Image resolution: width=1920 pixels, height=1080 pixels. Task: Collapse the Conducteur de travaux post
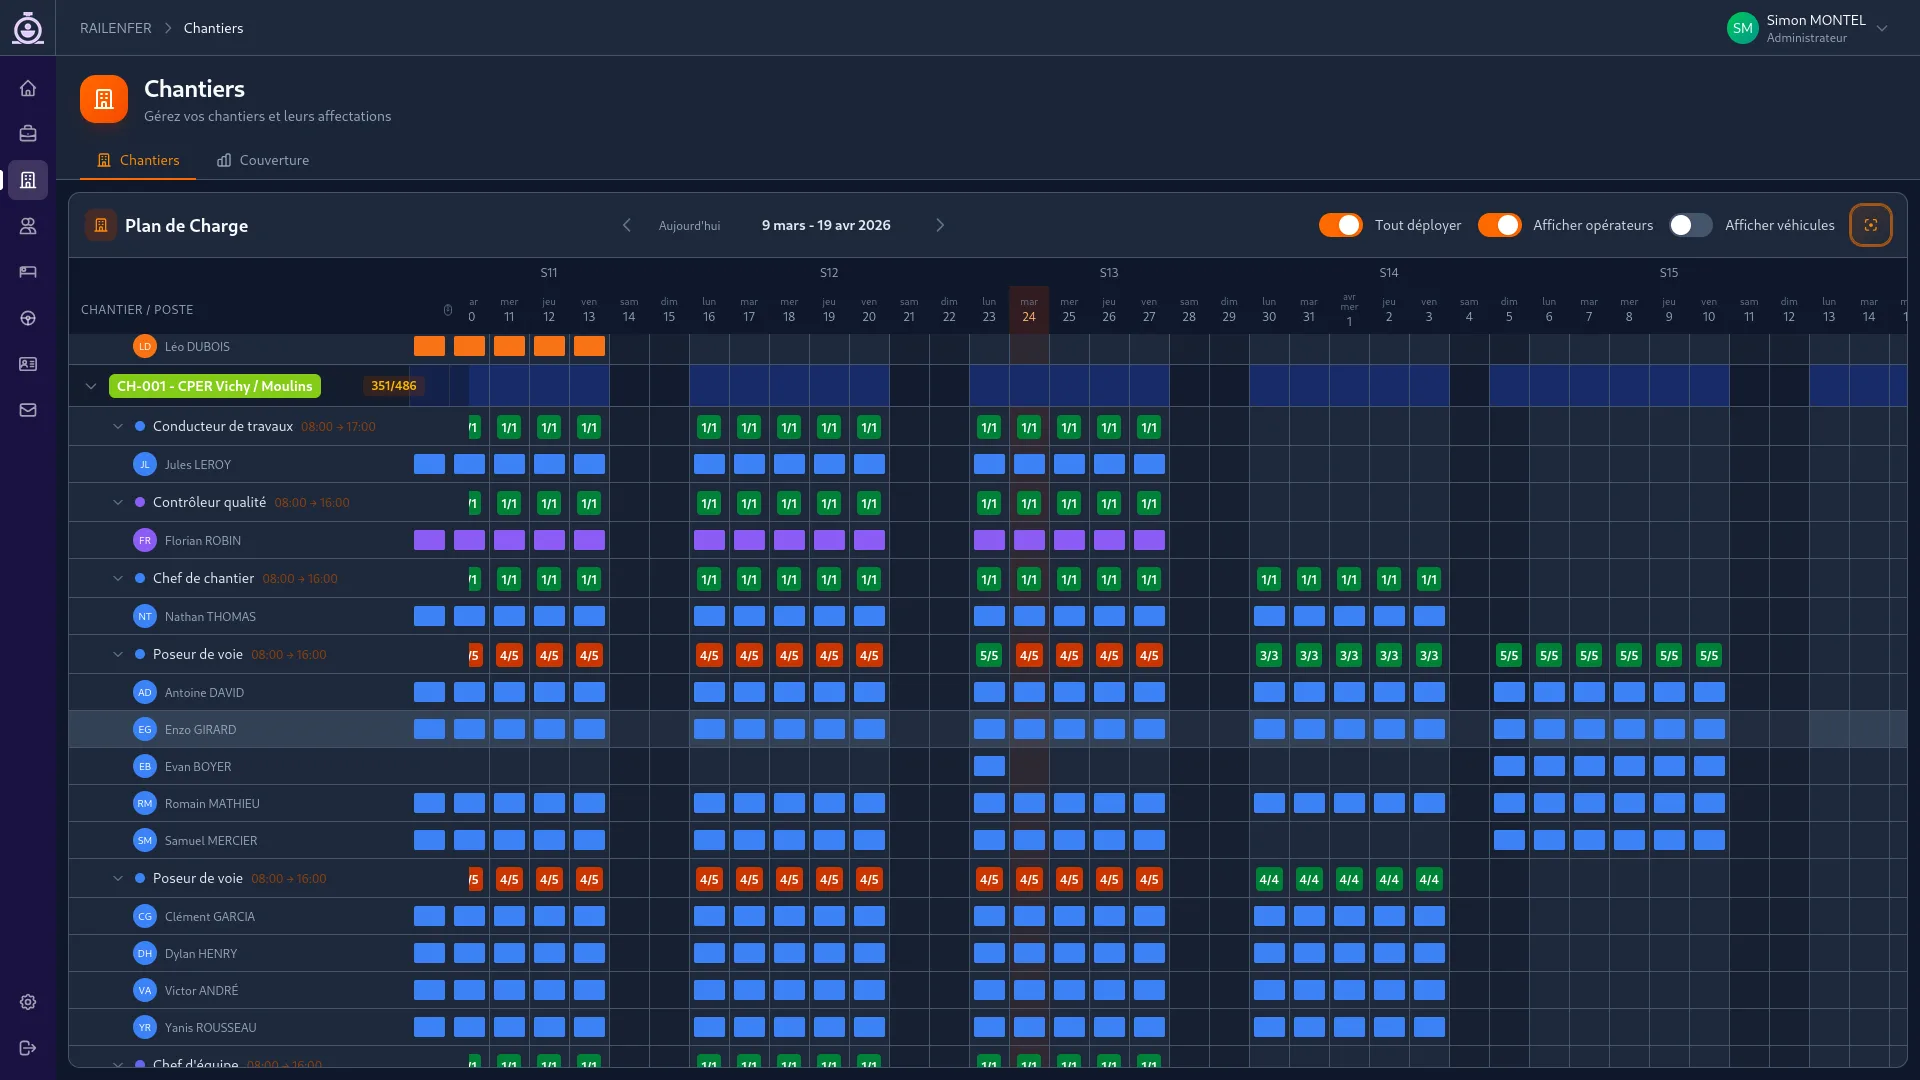118,426
